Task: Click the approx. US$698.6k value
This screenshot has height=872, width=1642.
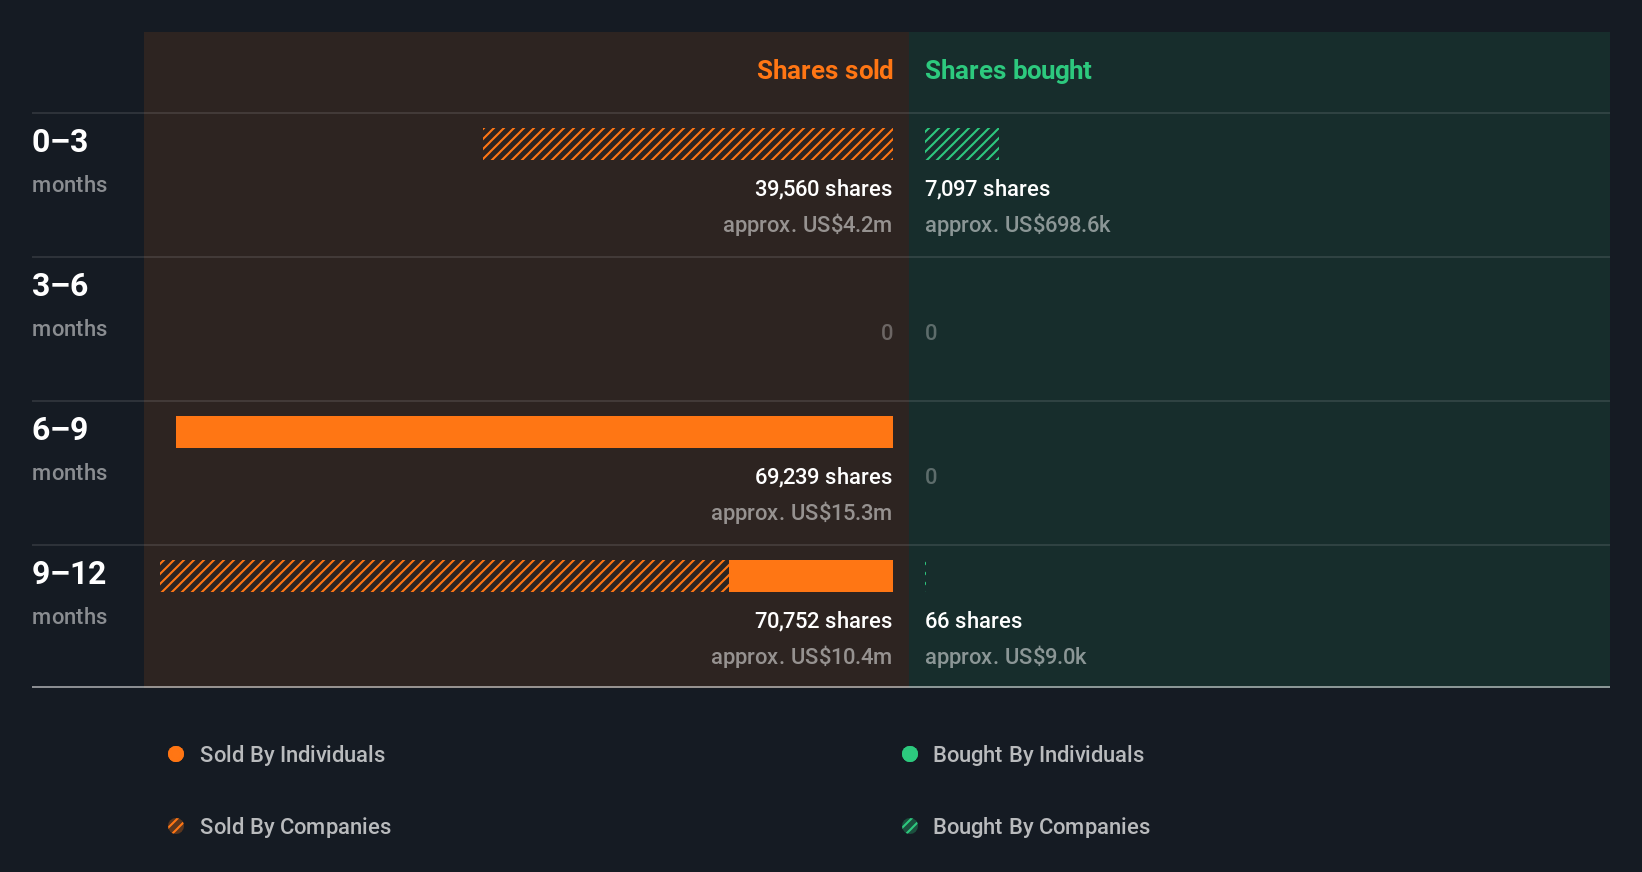Action: pyautogui.click(x=1017, y=224)
